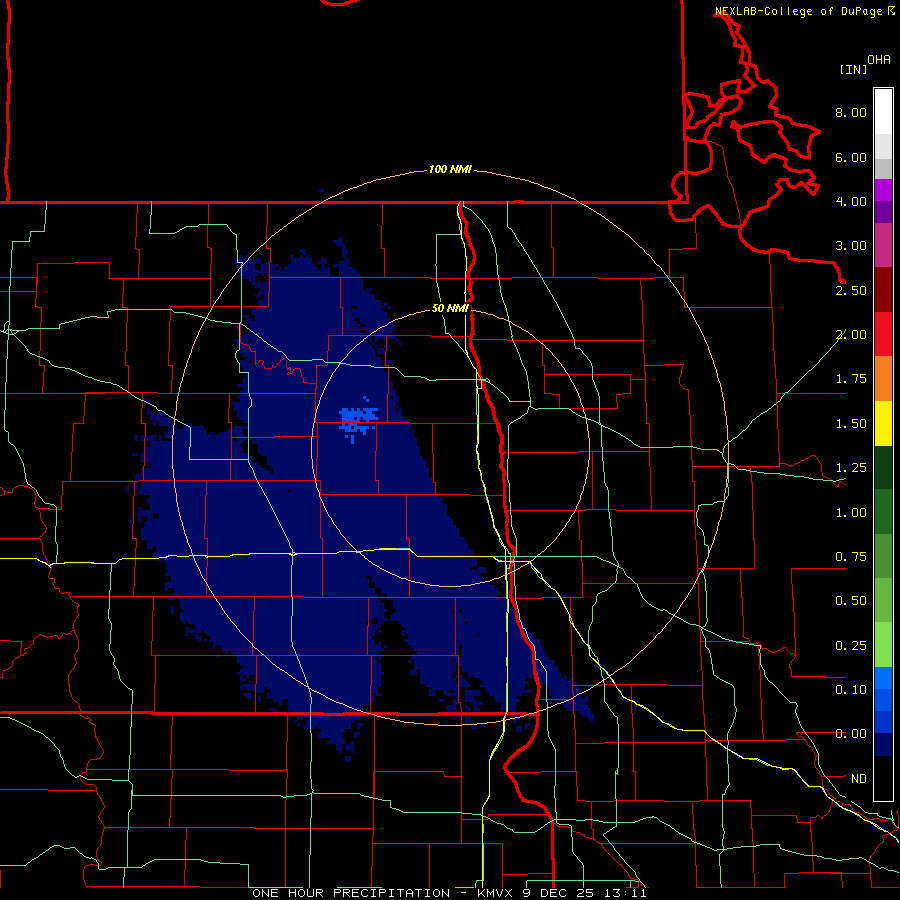Click the 0.10 legend value

(851, 690)
